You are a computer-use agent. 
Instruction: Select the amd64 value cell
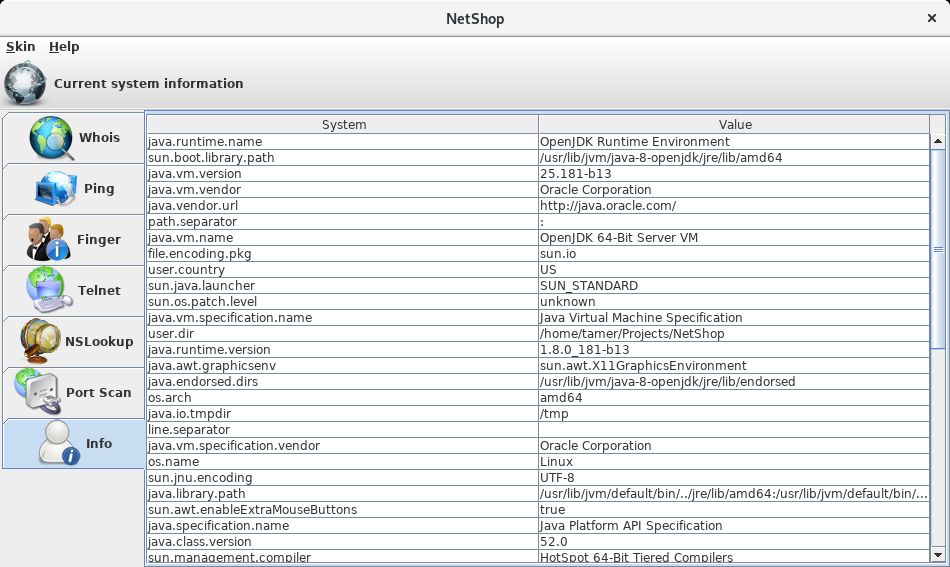point(734,397)
